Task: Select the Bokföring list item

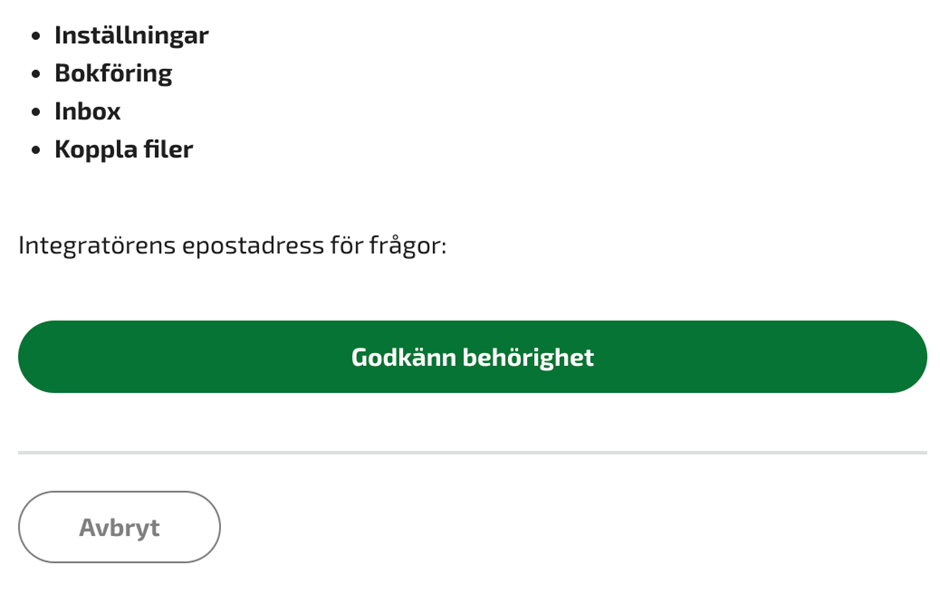Action: pyautogui.click(x=113, y=73)
